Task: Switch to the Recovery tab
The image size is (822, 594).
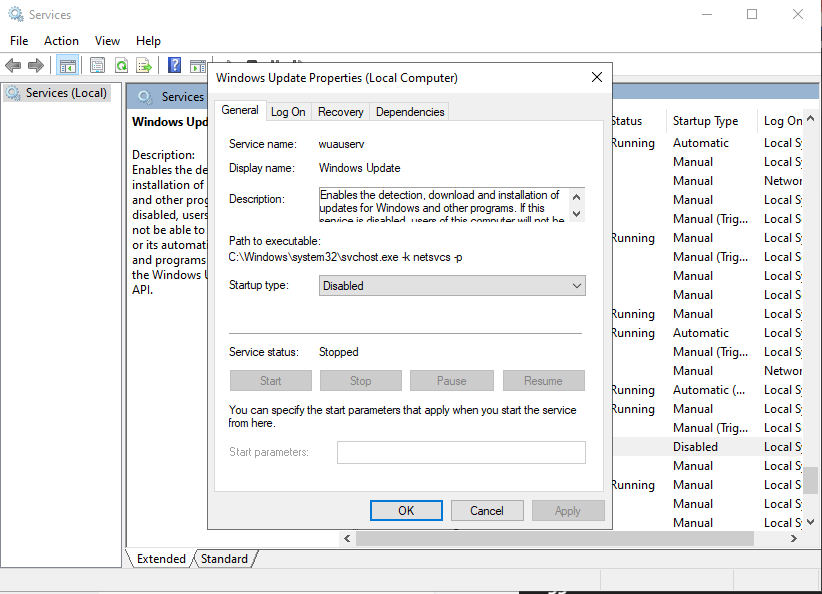Action: coord(340,112)
